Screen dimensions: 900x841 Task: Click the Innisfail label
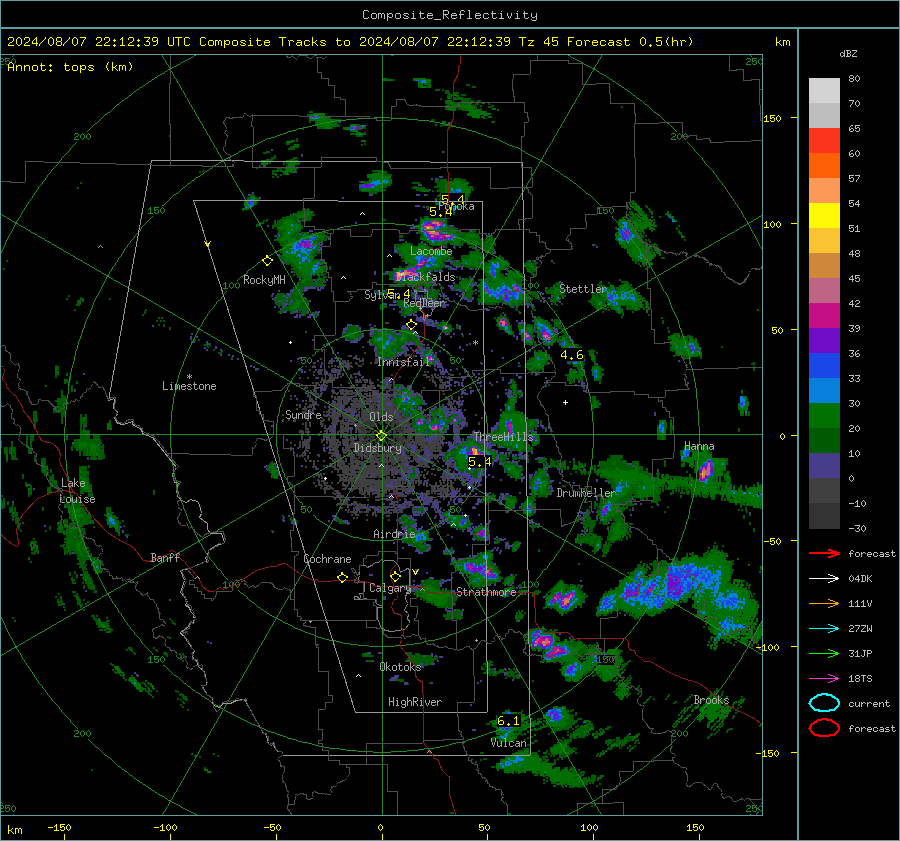tap(404, 362)
